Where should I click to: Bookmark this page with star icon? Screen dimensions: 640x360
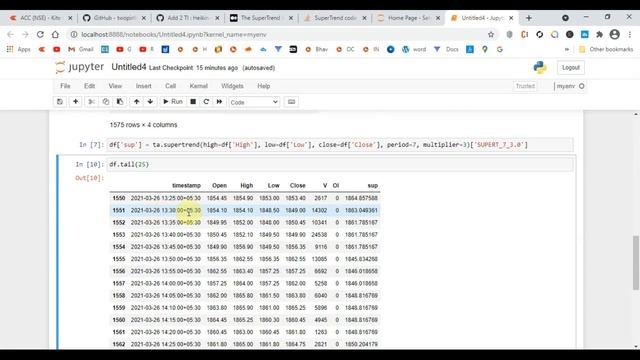[491, 35]
